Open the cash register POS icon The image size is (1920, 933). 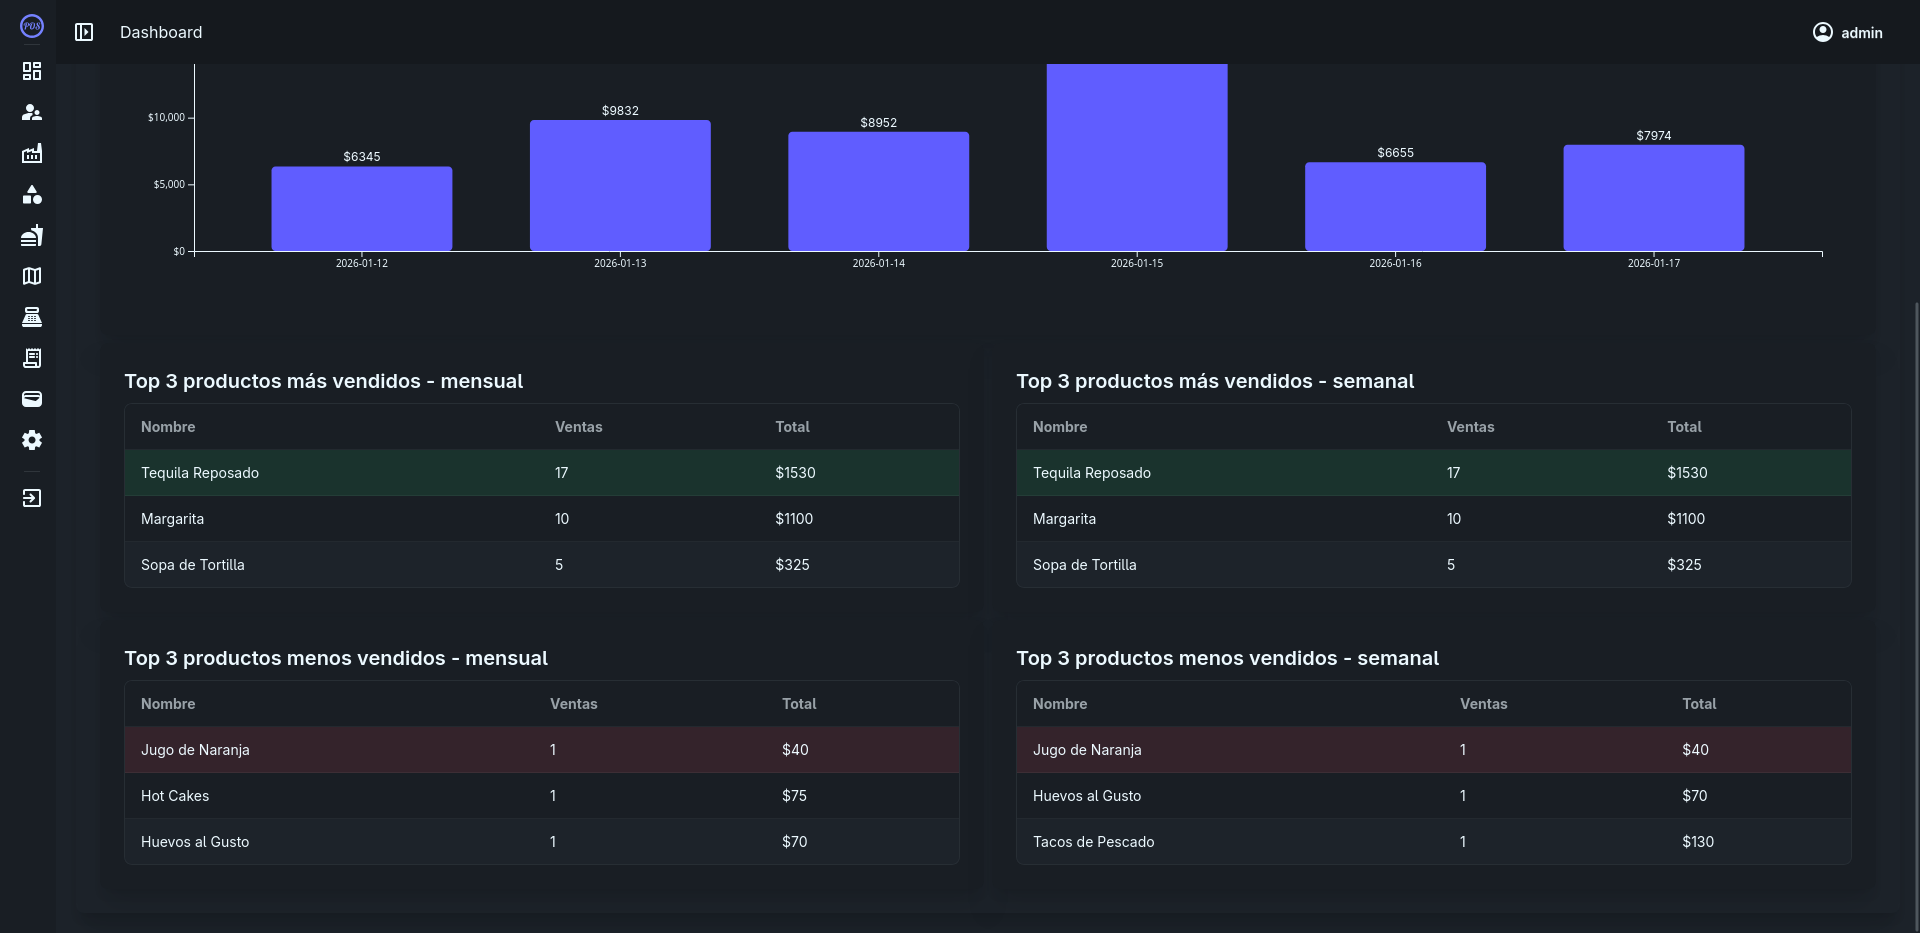(32, 317)
